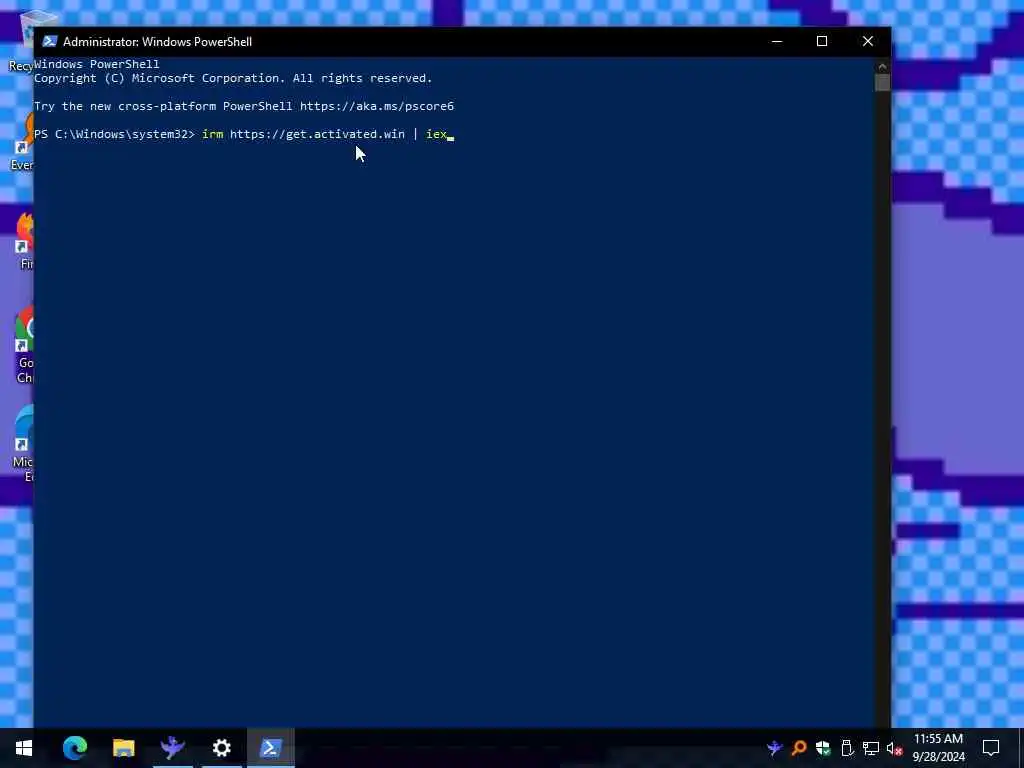Open Windows Security tray icon
This screenshot has height=768, width=1024.
(823, 748)
